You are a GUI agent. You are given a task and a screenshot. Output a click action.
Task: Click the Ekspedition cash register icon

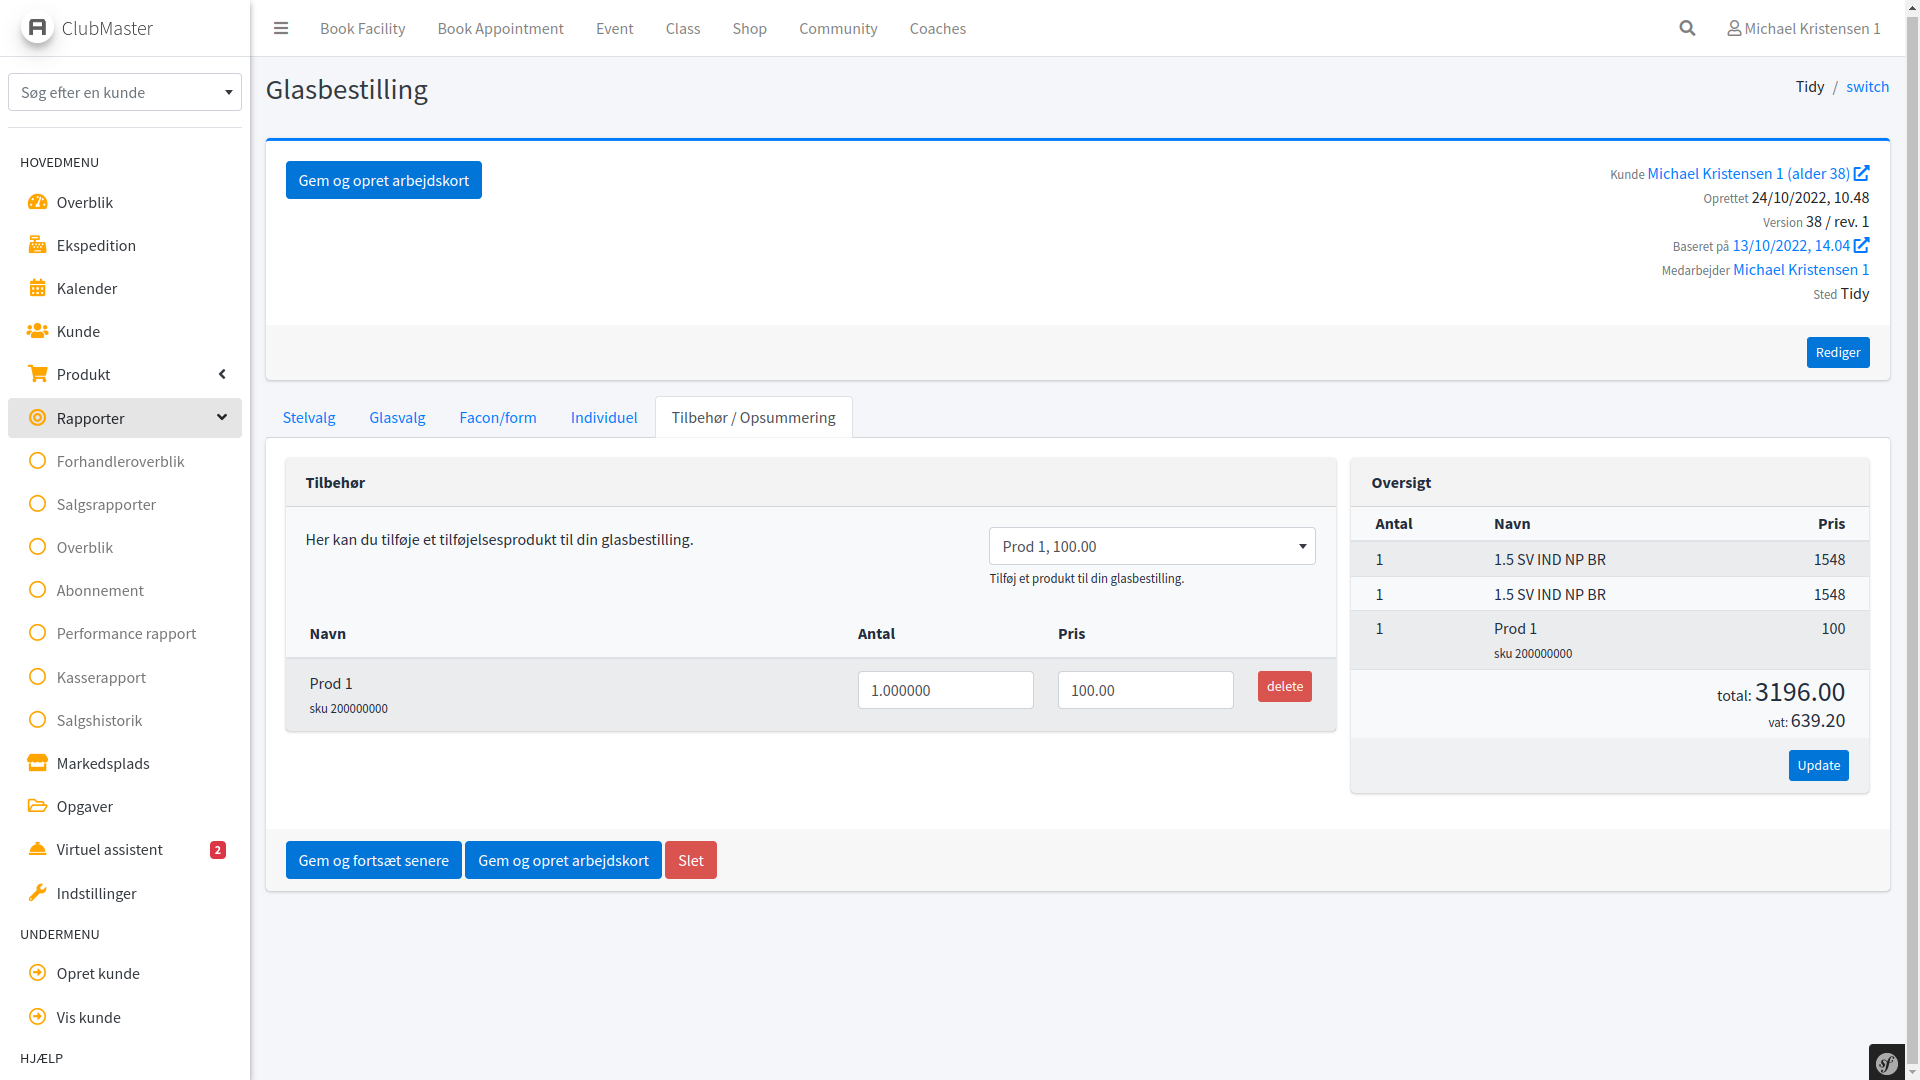(x=37, y=245)
